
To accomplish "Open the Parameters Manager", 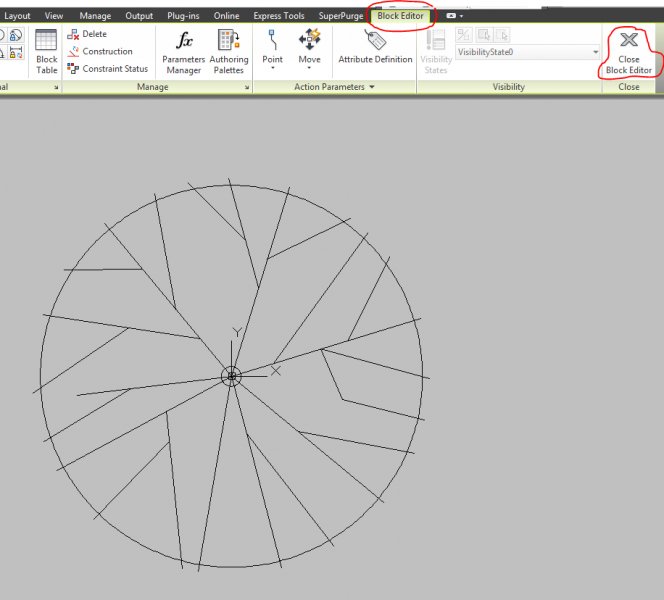I will click(183, 50).
